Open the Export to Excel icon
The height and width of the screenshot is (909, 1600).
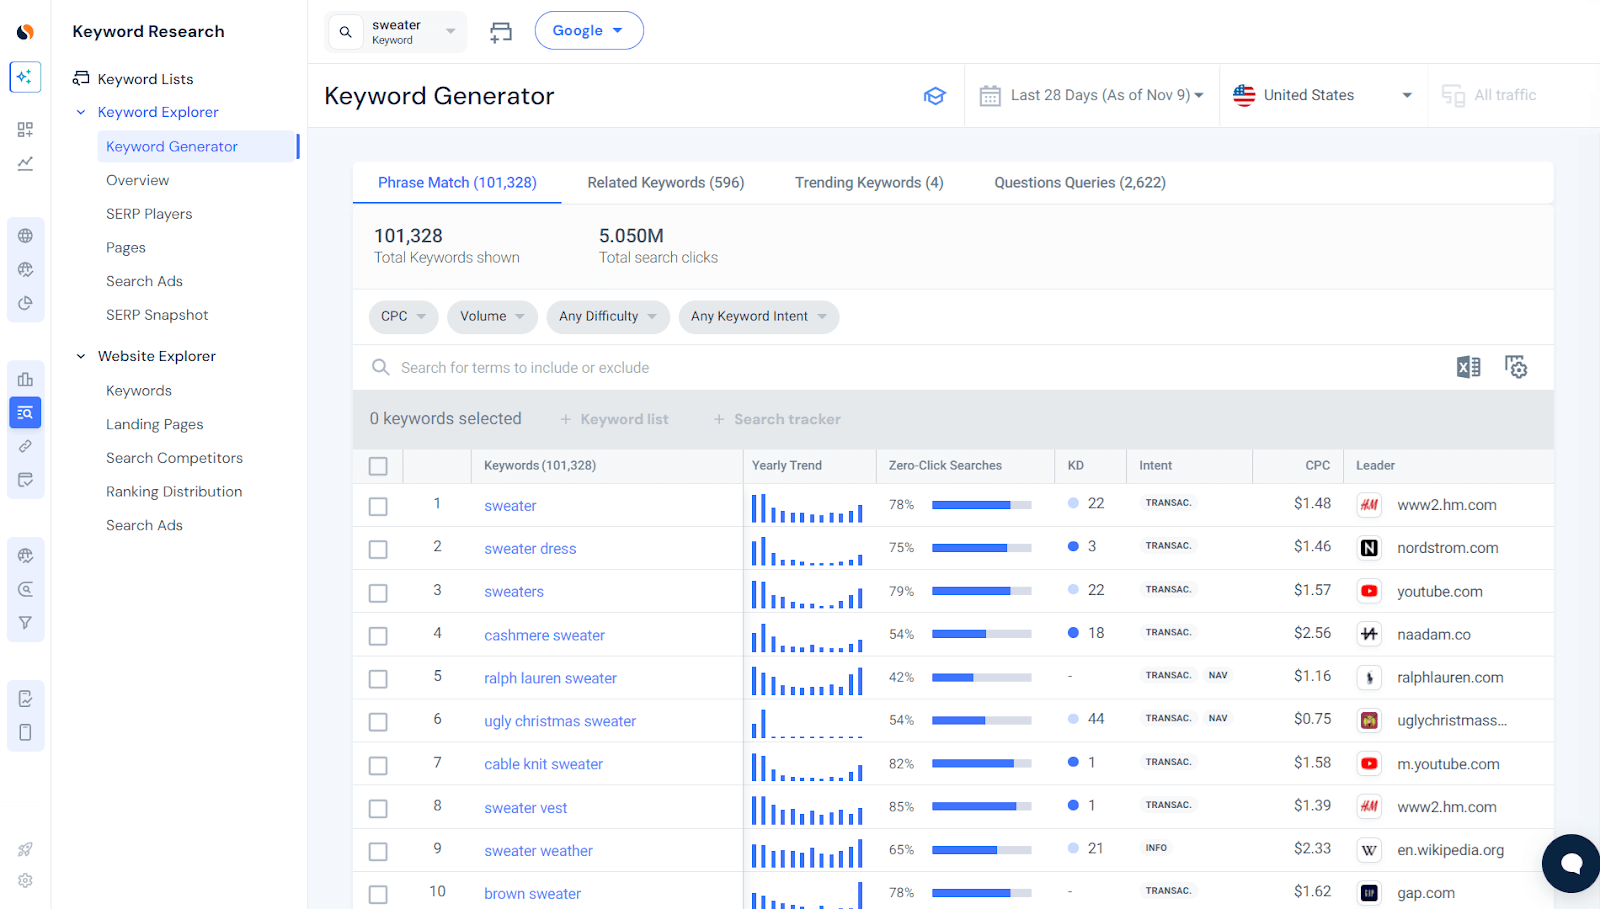[1469, 367]
